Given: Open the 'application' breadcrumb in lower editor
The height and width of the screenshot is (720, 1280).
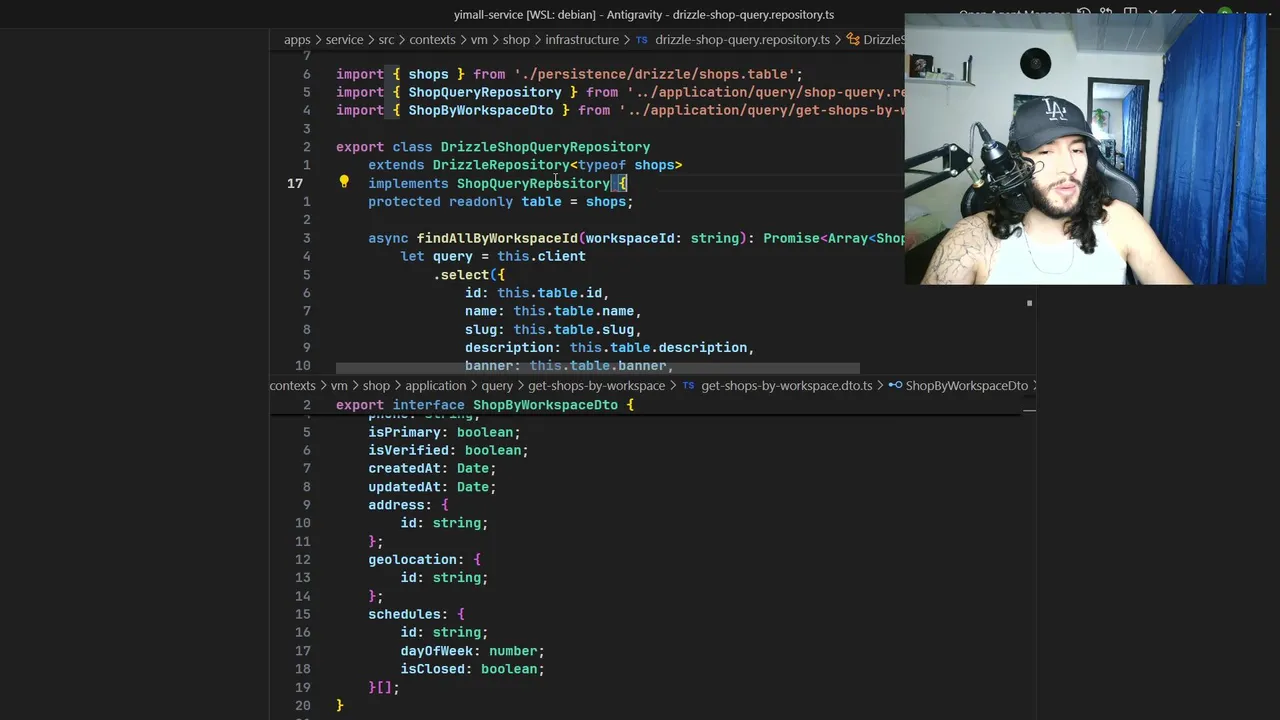Looking at the screenshot, I should [436, 386].
